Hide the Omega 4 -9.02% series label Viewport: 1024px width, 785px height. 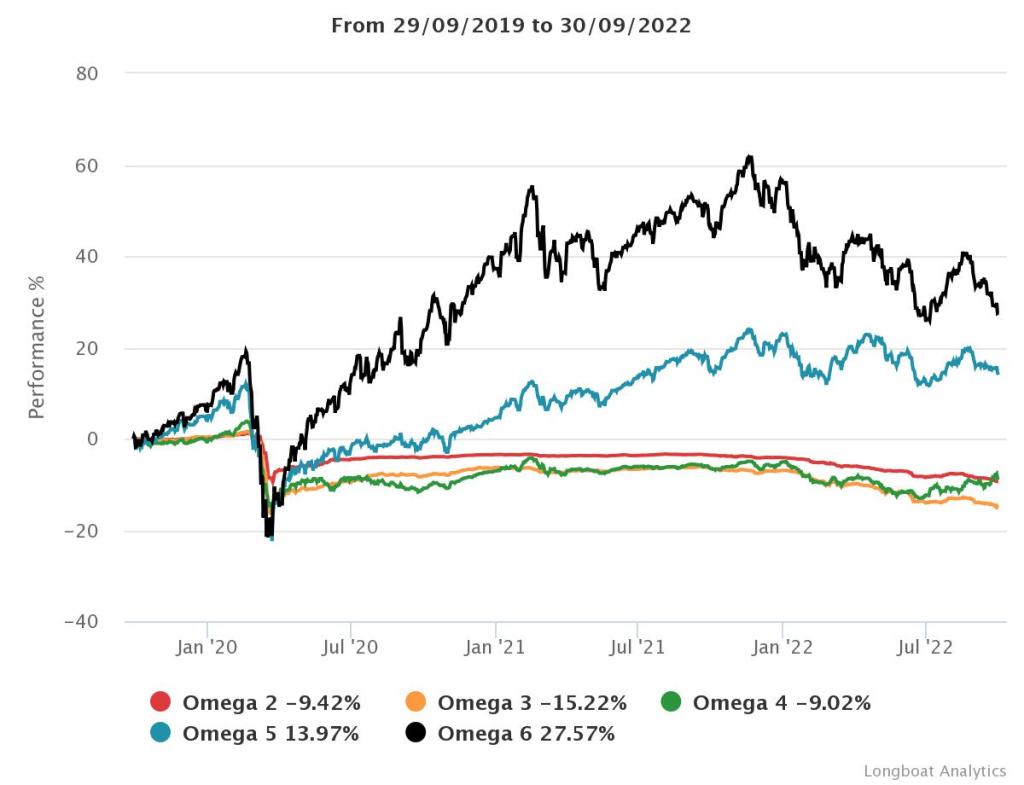pyautogui.click(x=781, y=703)
